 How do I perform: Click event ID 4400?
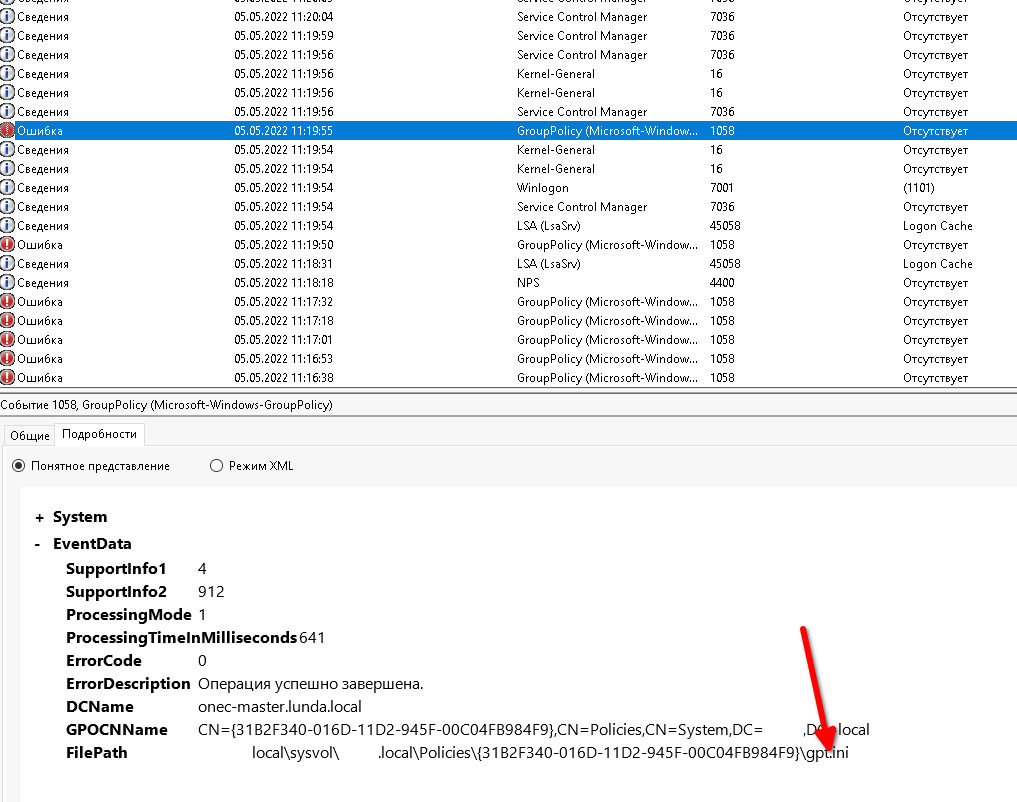pyautogui.click(x=723, y=283)
